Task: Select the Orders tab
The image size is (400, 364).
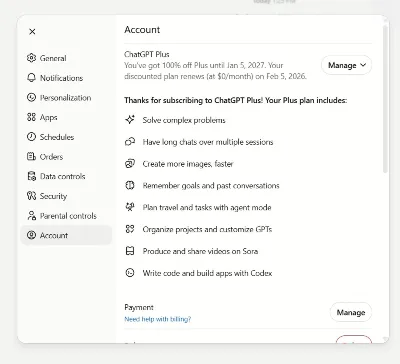Action: coord(66,156)
